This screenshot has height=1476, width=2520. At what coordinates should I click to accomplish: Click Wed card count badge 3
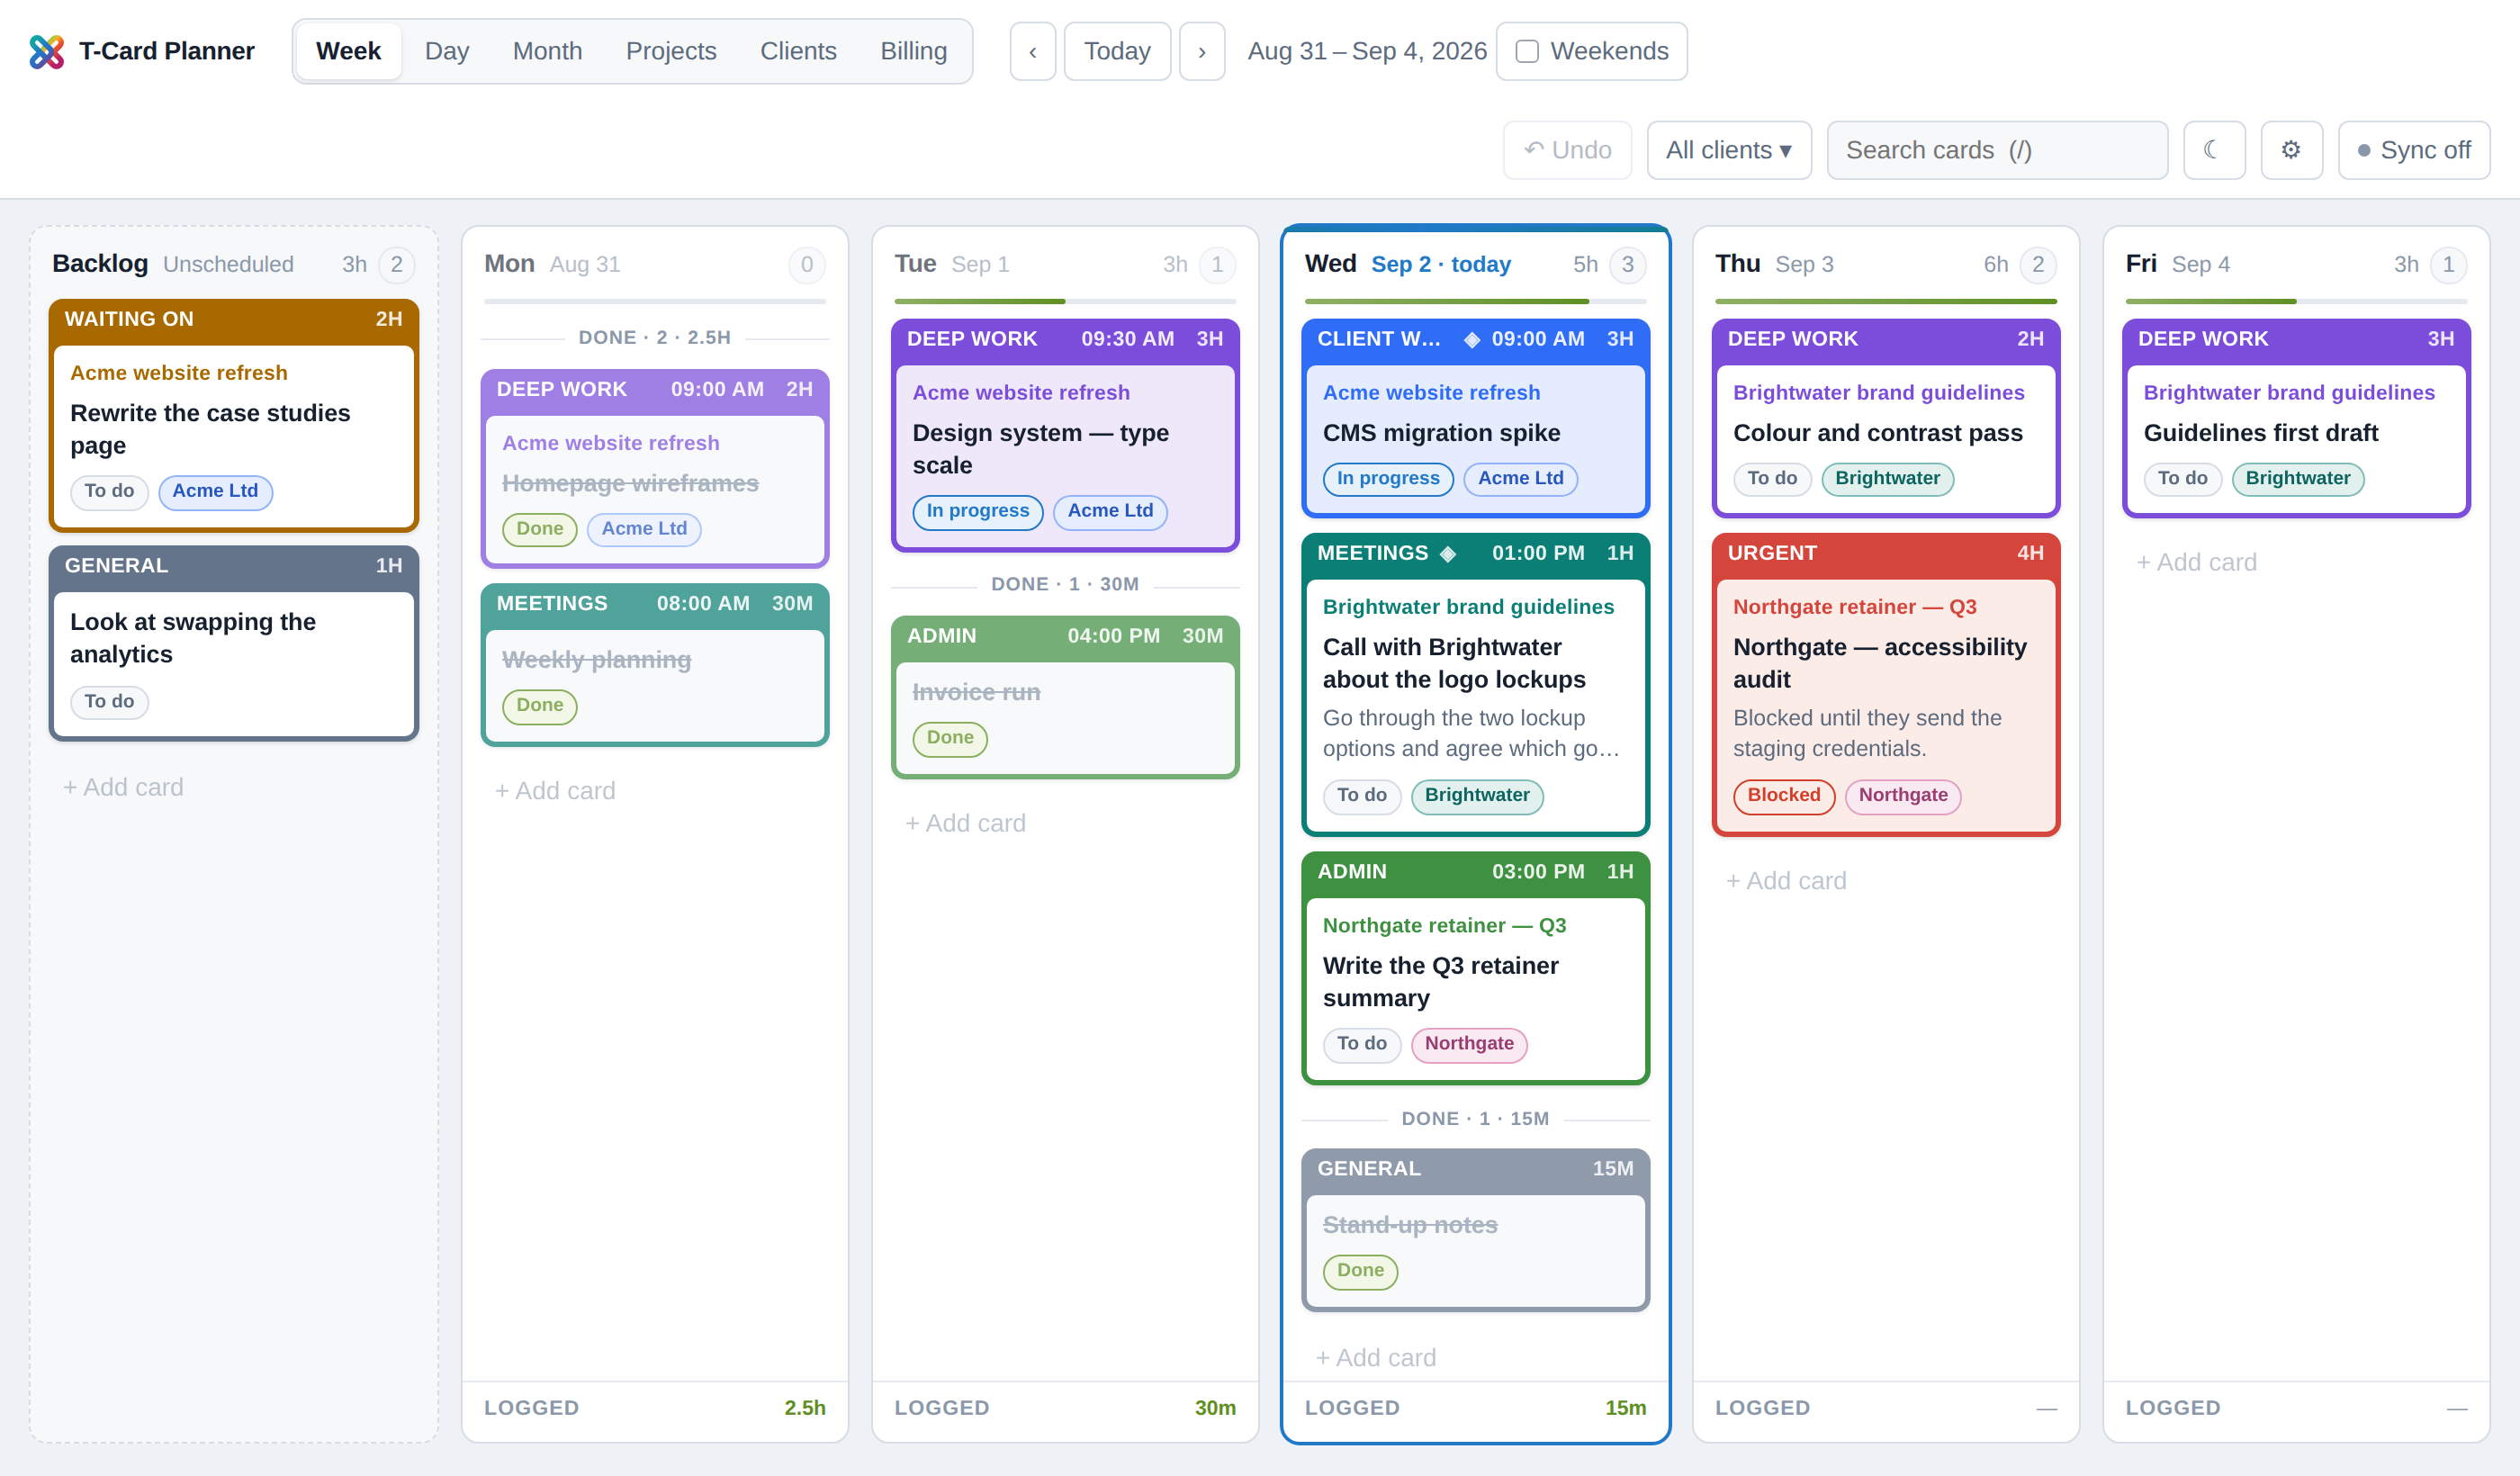coord(1627,265)
